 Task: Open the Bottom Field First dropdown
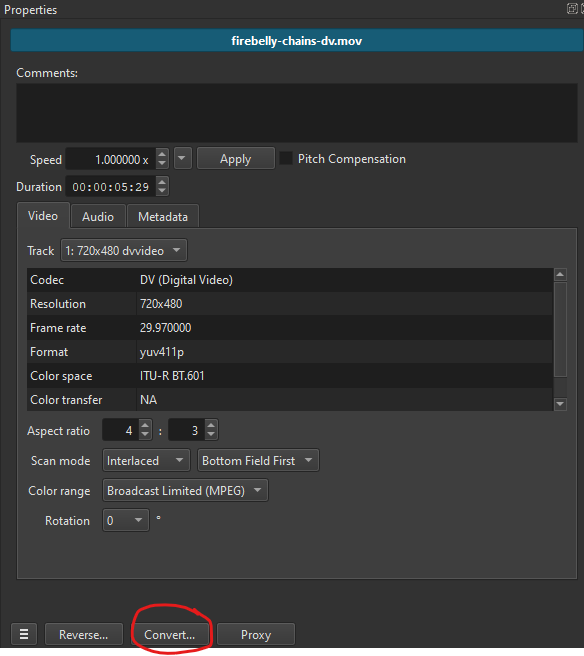click(x=258, y=461)
